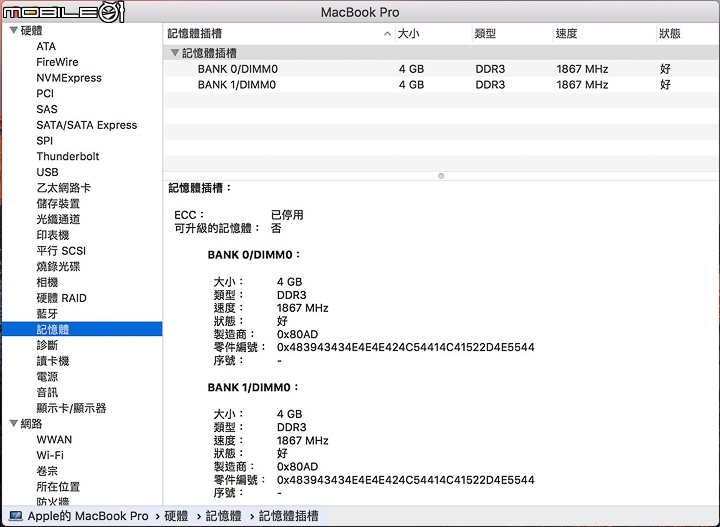Select 藍牙 in the sidebar
Screen dimensions: 720x527
[x=47, y=314]
